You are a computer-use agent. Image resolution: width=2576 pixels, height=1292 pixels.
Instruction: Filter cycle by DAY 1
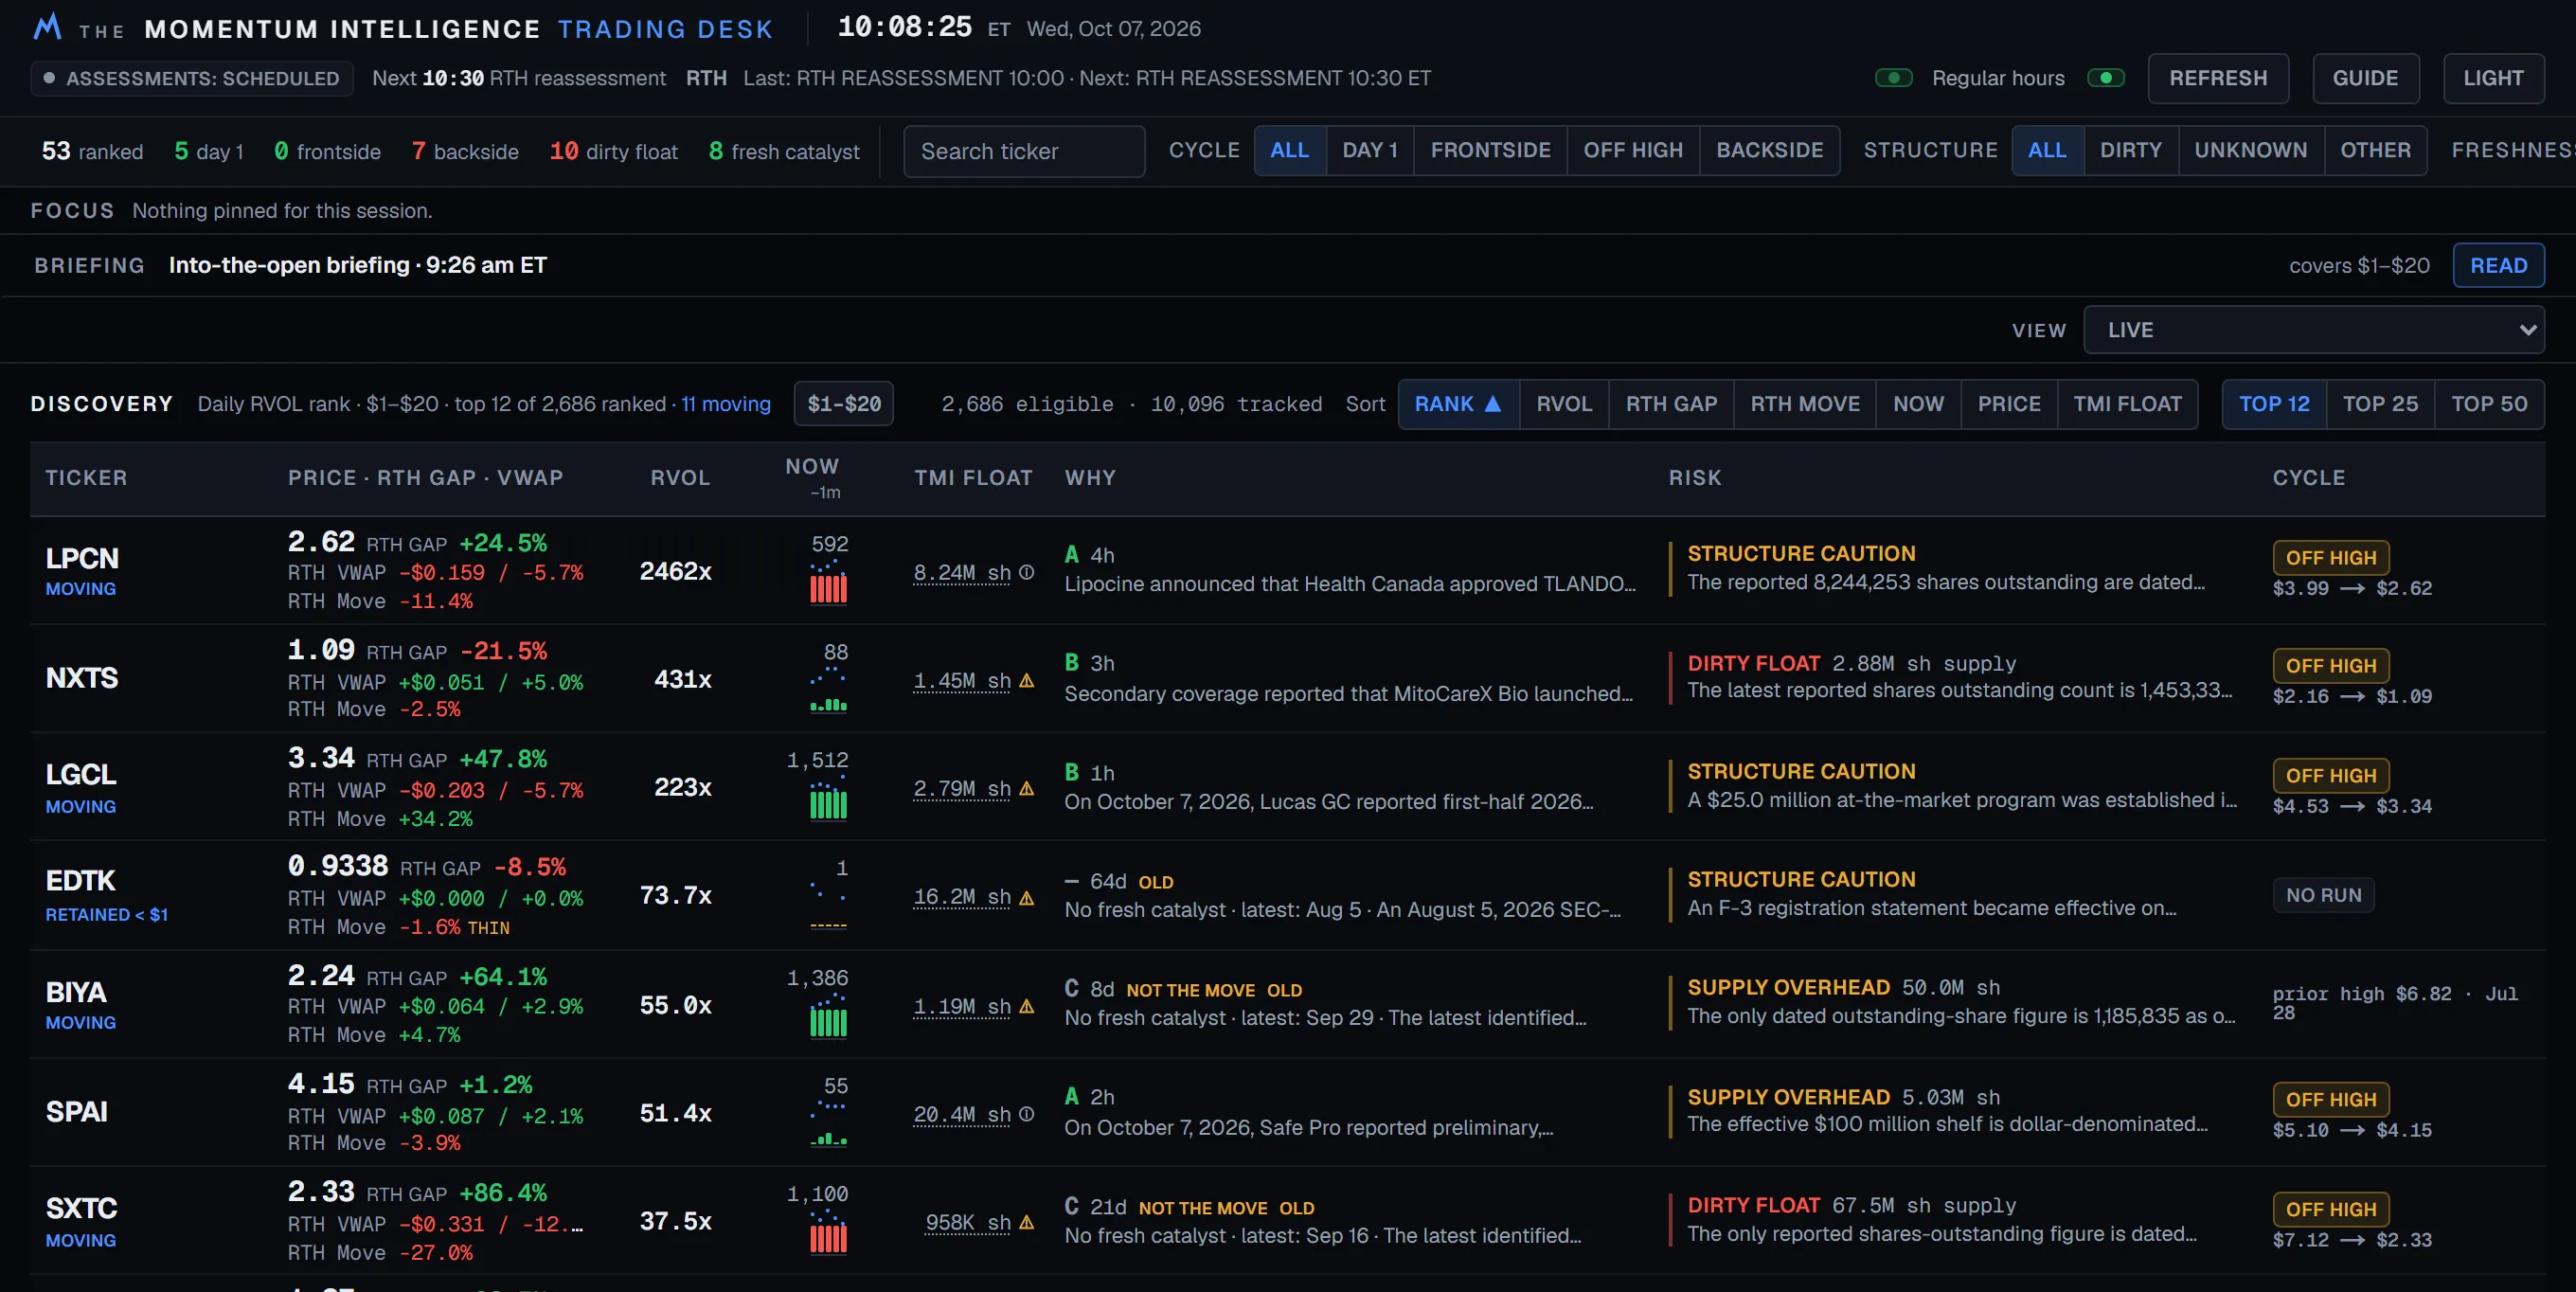pos(1369,150)
